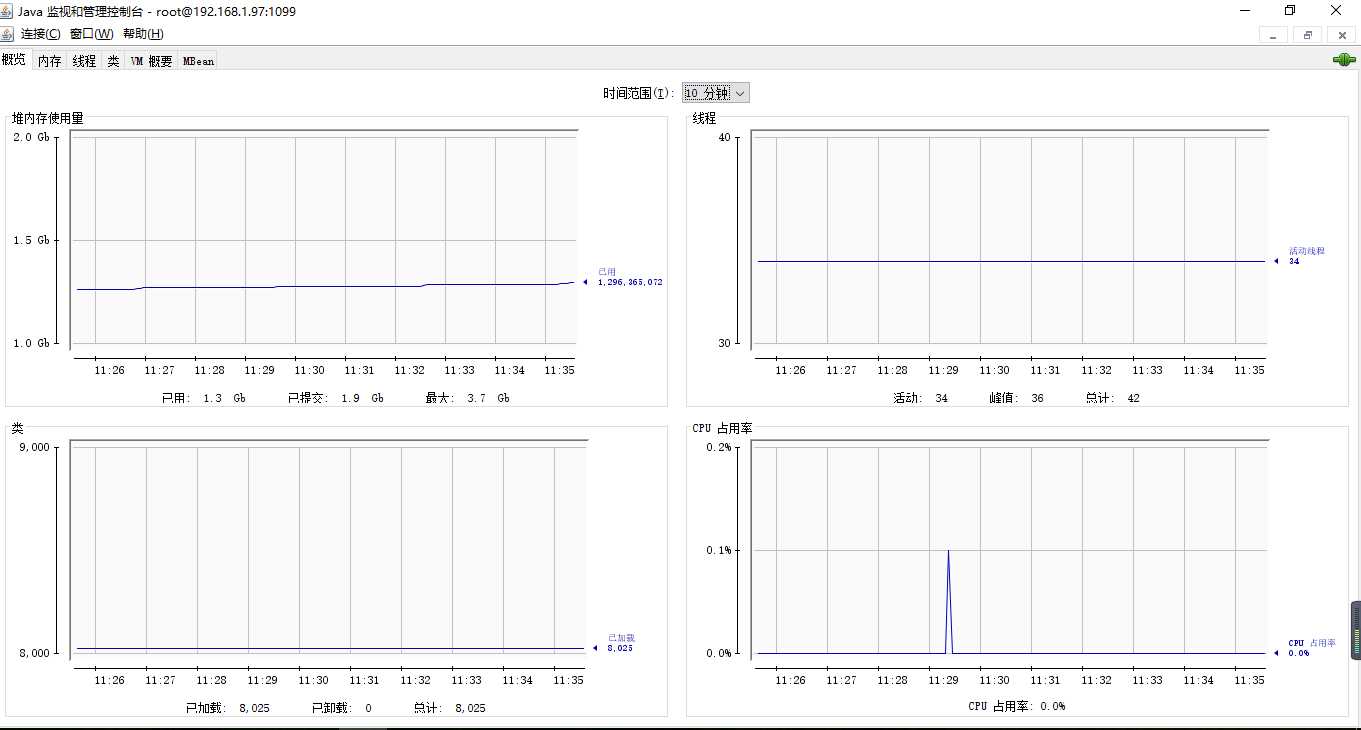Click the 活动线程 34 legend label
Image resolution: width=1361 pixels, height=730 pixels.
(x=1306, y=256)
